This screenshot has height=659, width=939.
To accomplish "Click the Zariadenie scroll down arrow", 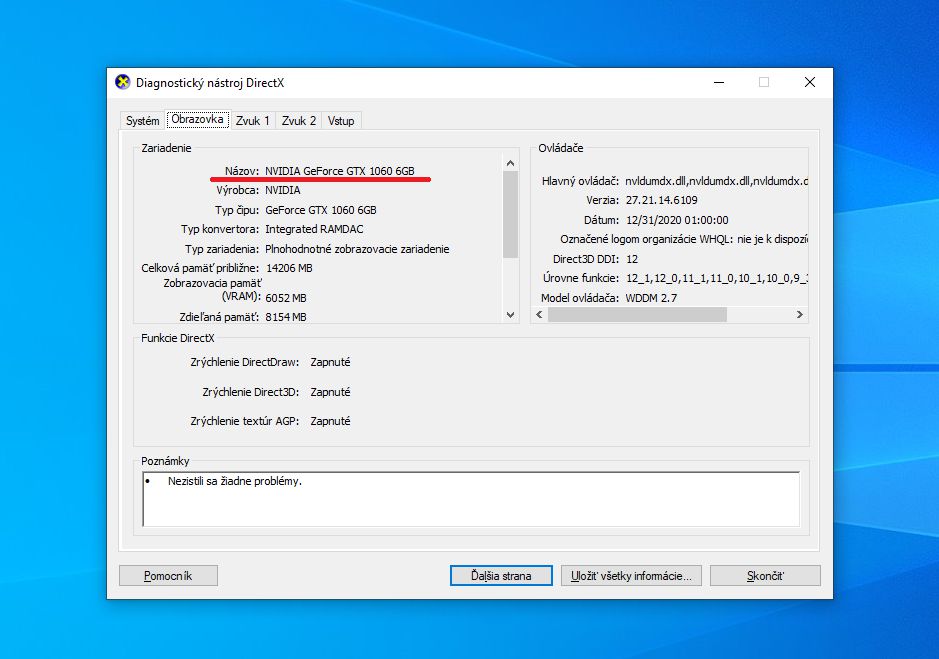I will coord(510,315).
